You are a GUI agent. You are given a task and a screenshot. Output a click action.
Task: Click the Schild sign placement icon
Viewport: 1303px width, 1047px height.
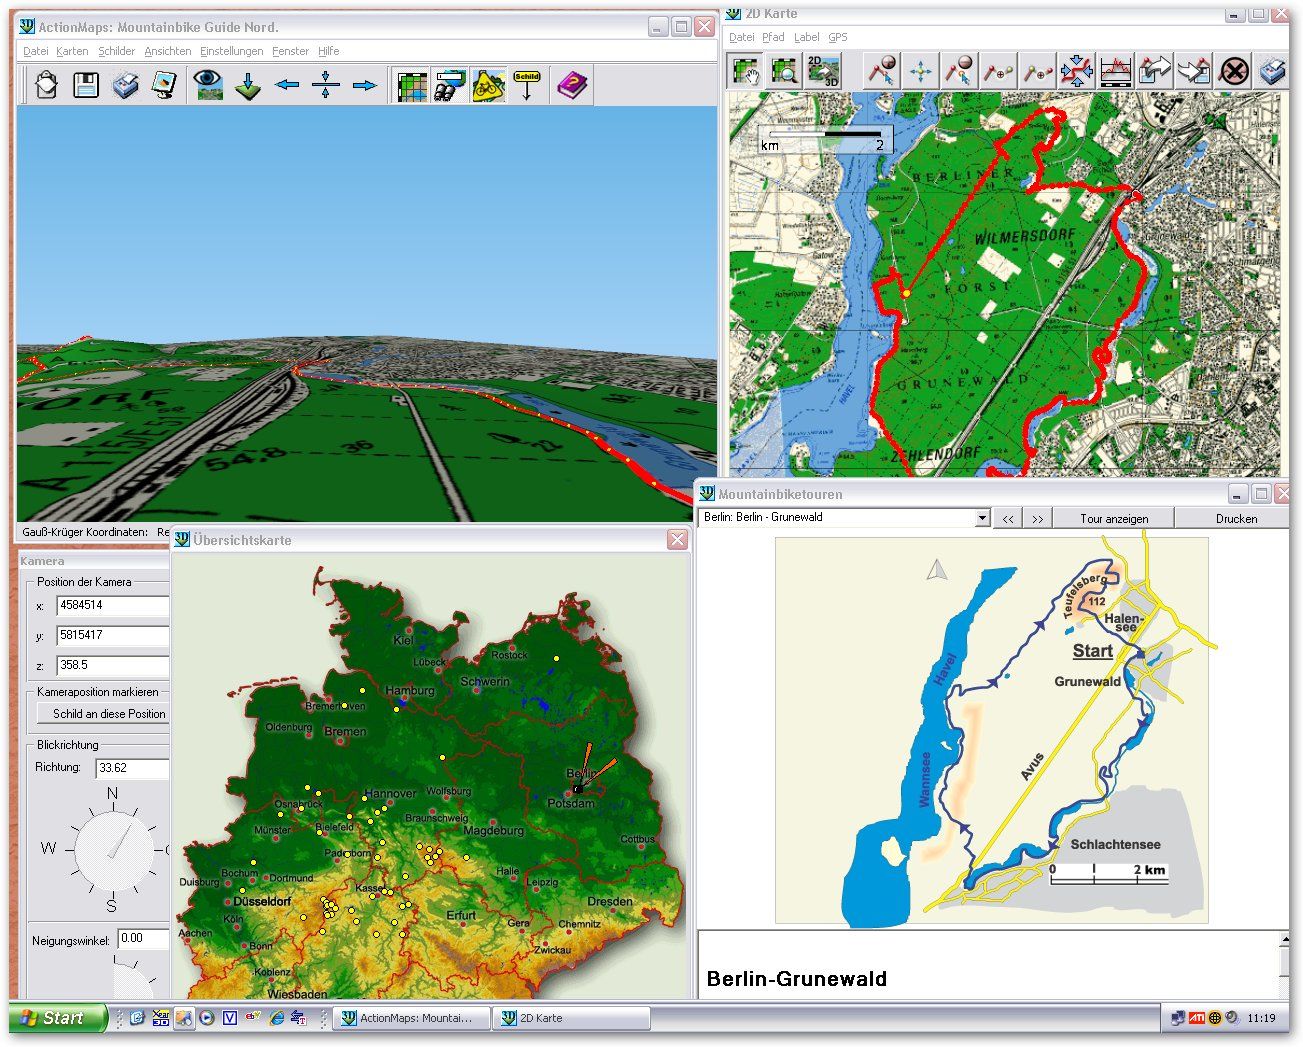click(527, 85)
